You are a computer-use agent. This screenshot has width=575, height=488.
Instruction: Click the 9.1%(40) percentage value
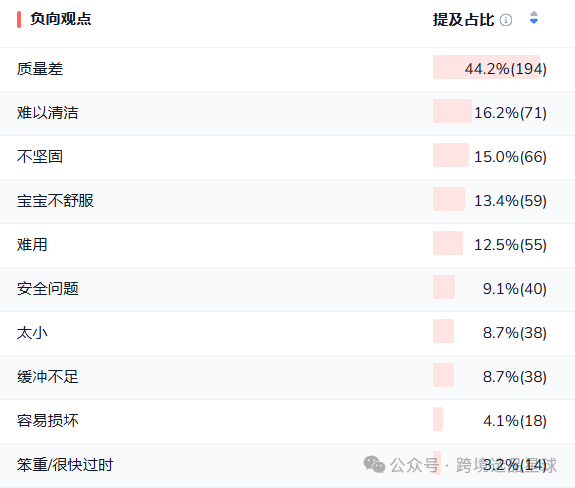tap(514, 289)
